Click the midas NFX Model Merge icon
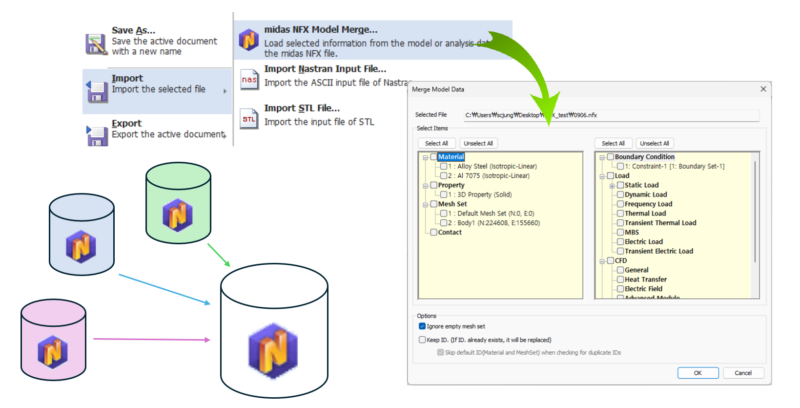The width and height of the screenshot is (800, 408). click(248, 40)
